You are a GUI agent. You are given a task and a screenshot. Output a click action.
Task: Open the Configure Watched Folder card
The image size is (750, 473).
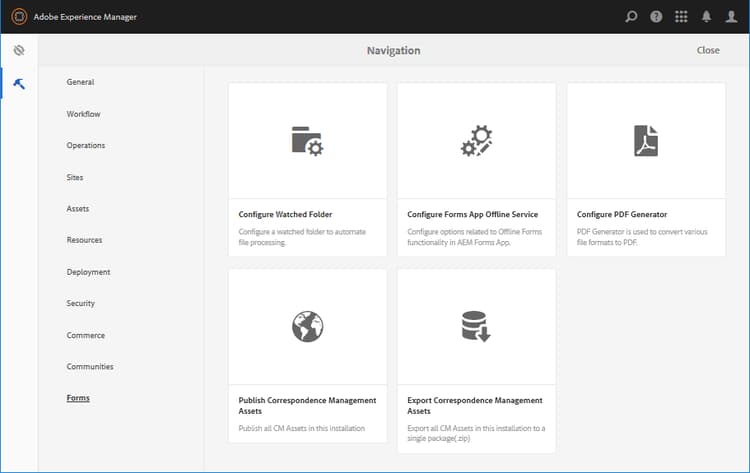click(308, 169)
